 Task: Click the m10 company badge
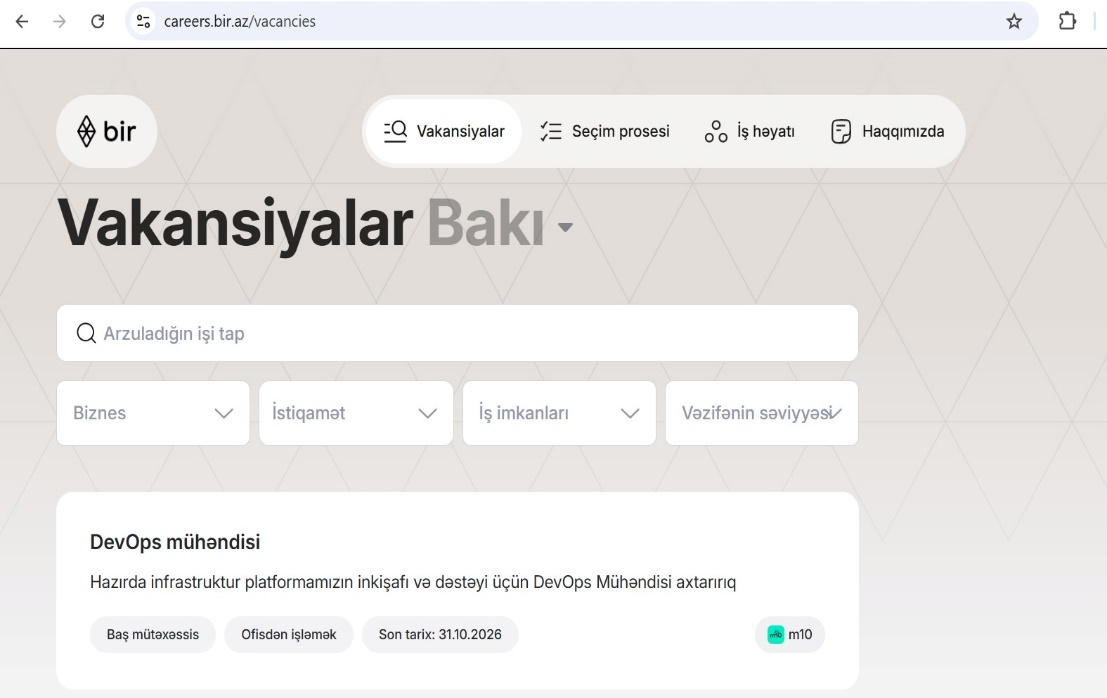tap(790, 634)
